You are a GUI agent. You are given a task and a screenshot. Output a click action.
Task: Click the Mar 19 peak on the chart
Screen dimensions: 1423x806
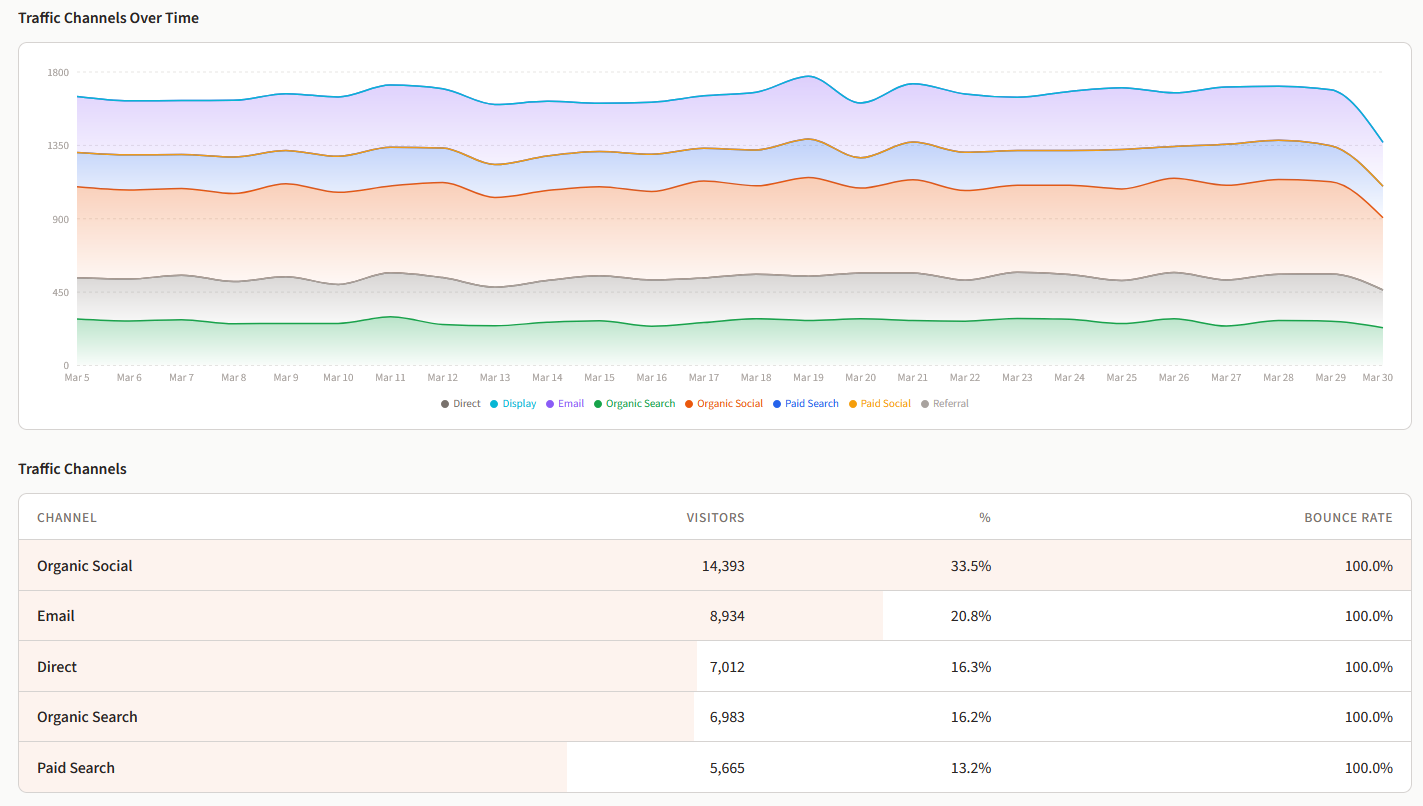click(x=808, y=77)
